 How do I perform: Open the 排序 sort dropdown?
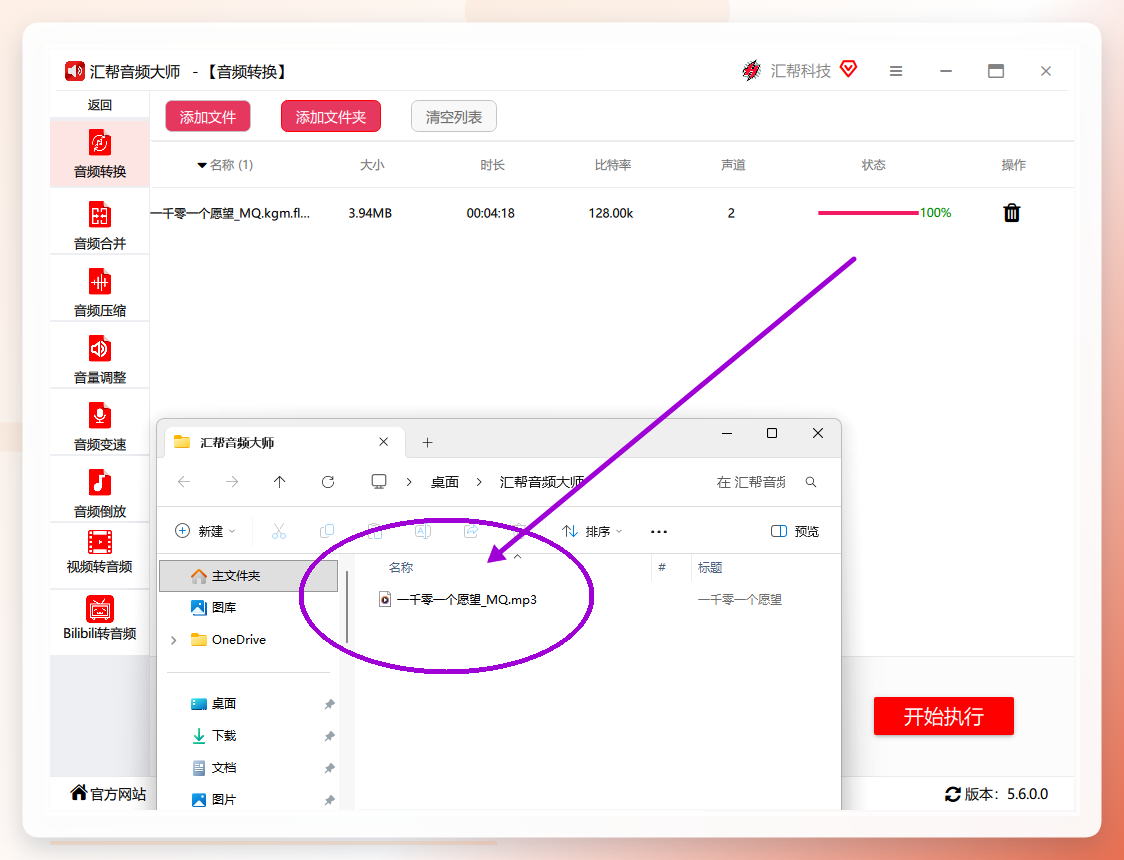click(592, 531)
